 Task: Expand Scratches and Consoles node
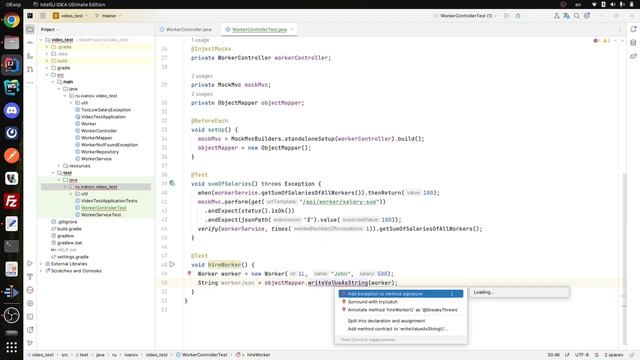pyautogui.click(x=41, y=271)
